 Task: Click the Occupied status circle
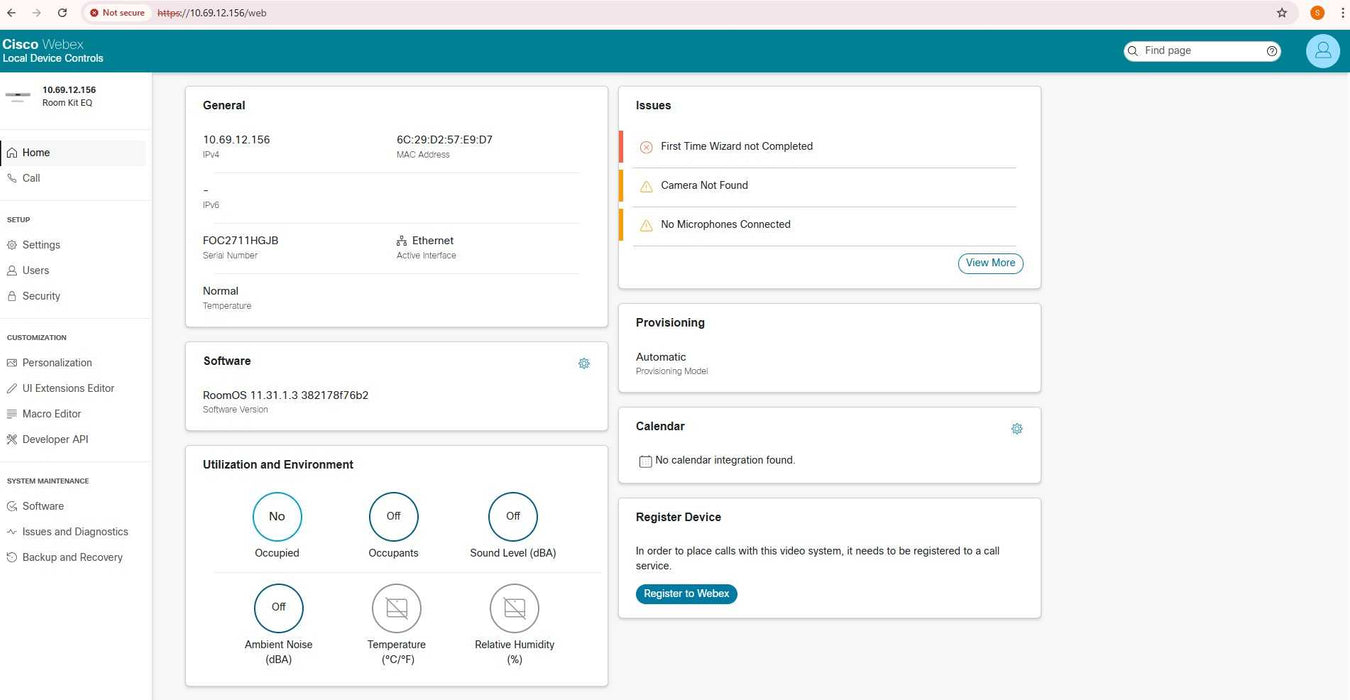tap(277, 517)
